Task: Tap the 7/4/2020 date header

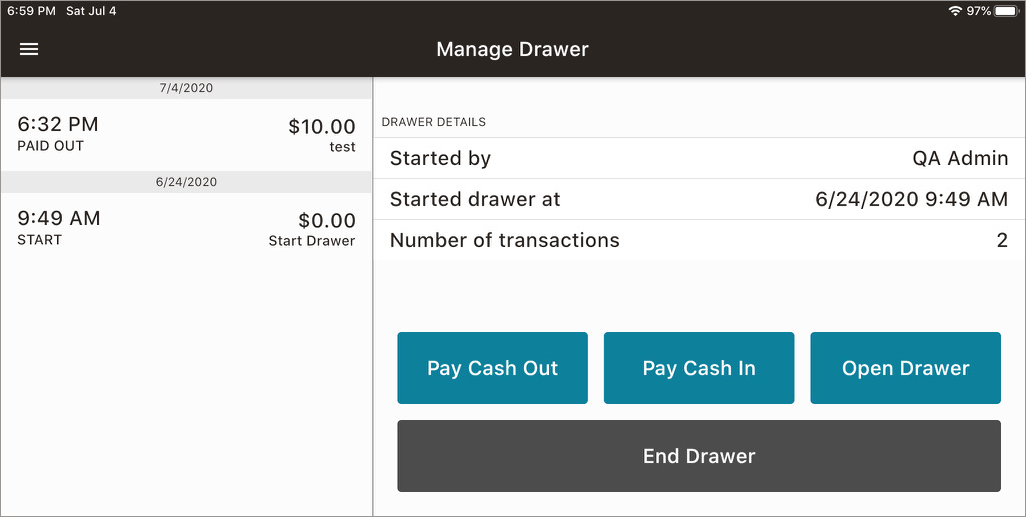Action: [x=186, y=88]
